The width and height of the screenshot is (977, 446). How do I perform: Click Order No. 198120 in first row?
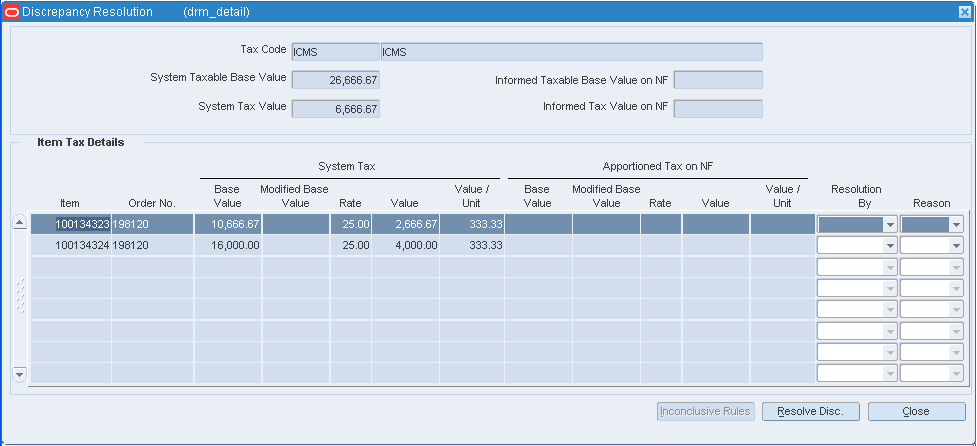point(153,224)
